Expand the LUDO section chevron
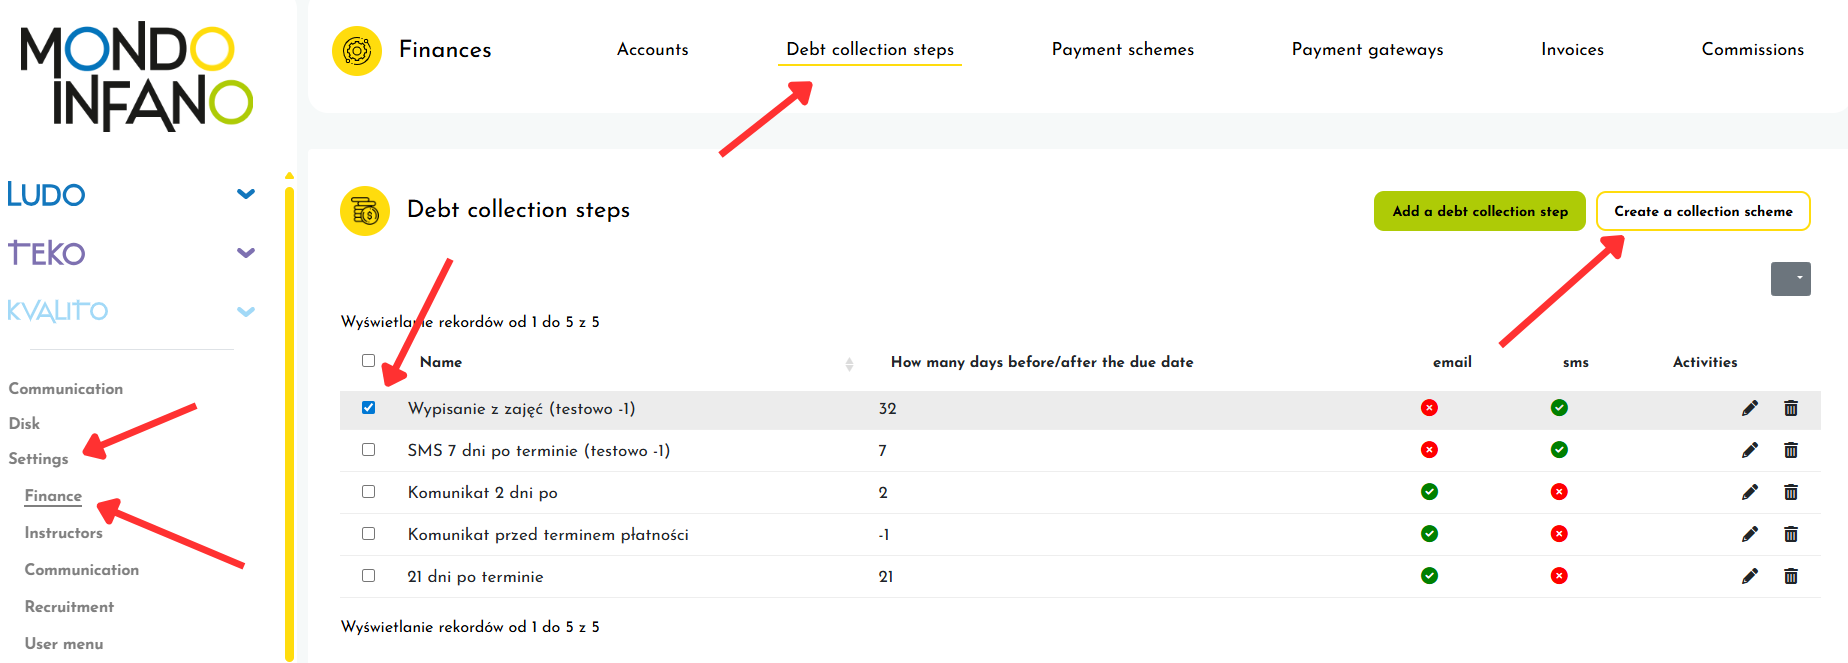 point(246,194)
